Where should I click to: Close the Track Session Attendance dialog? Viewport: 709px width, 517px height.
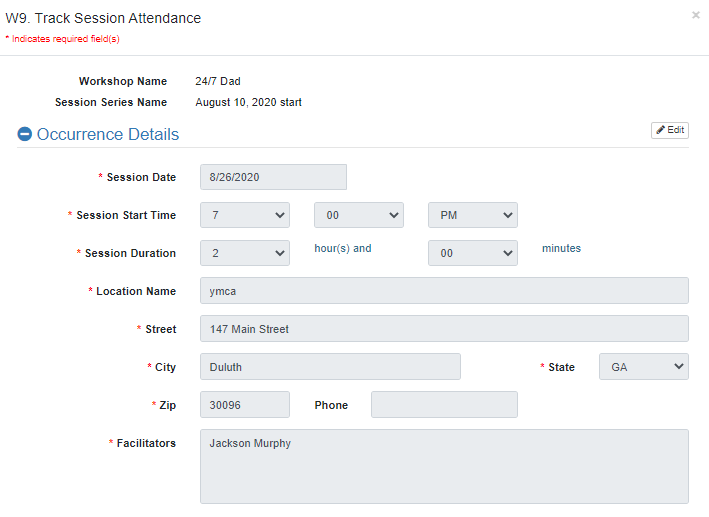click(x=696, y=15)
